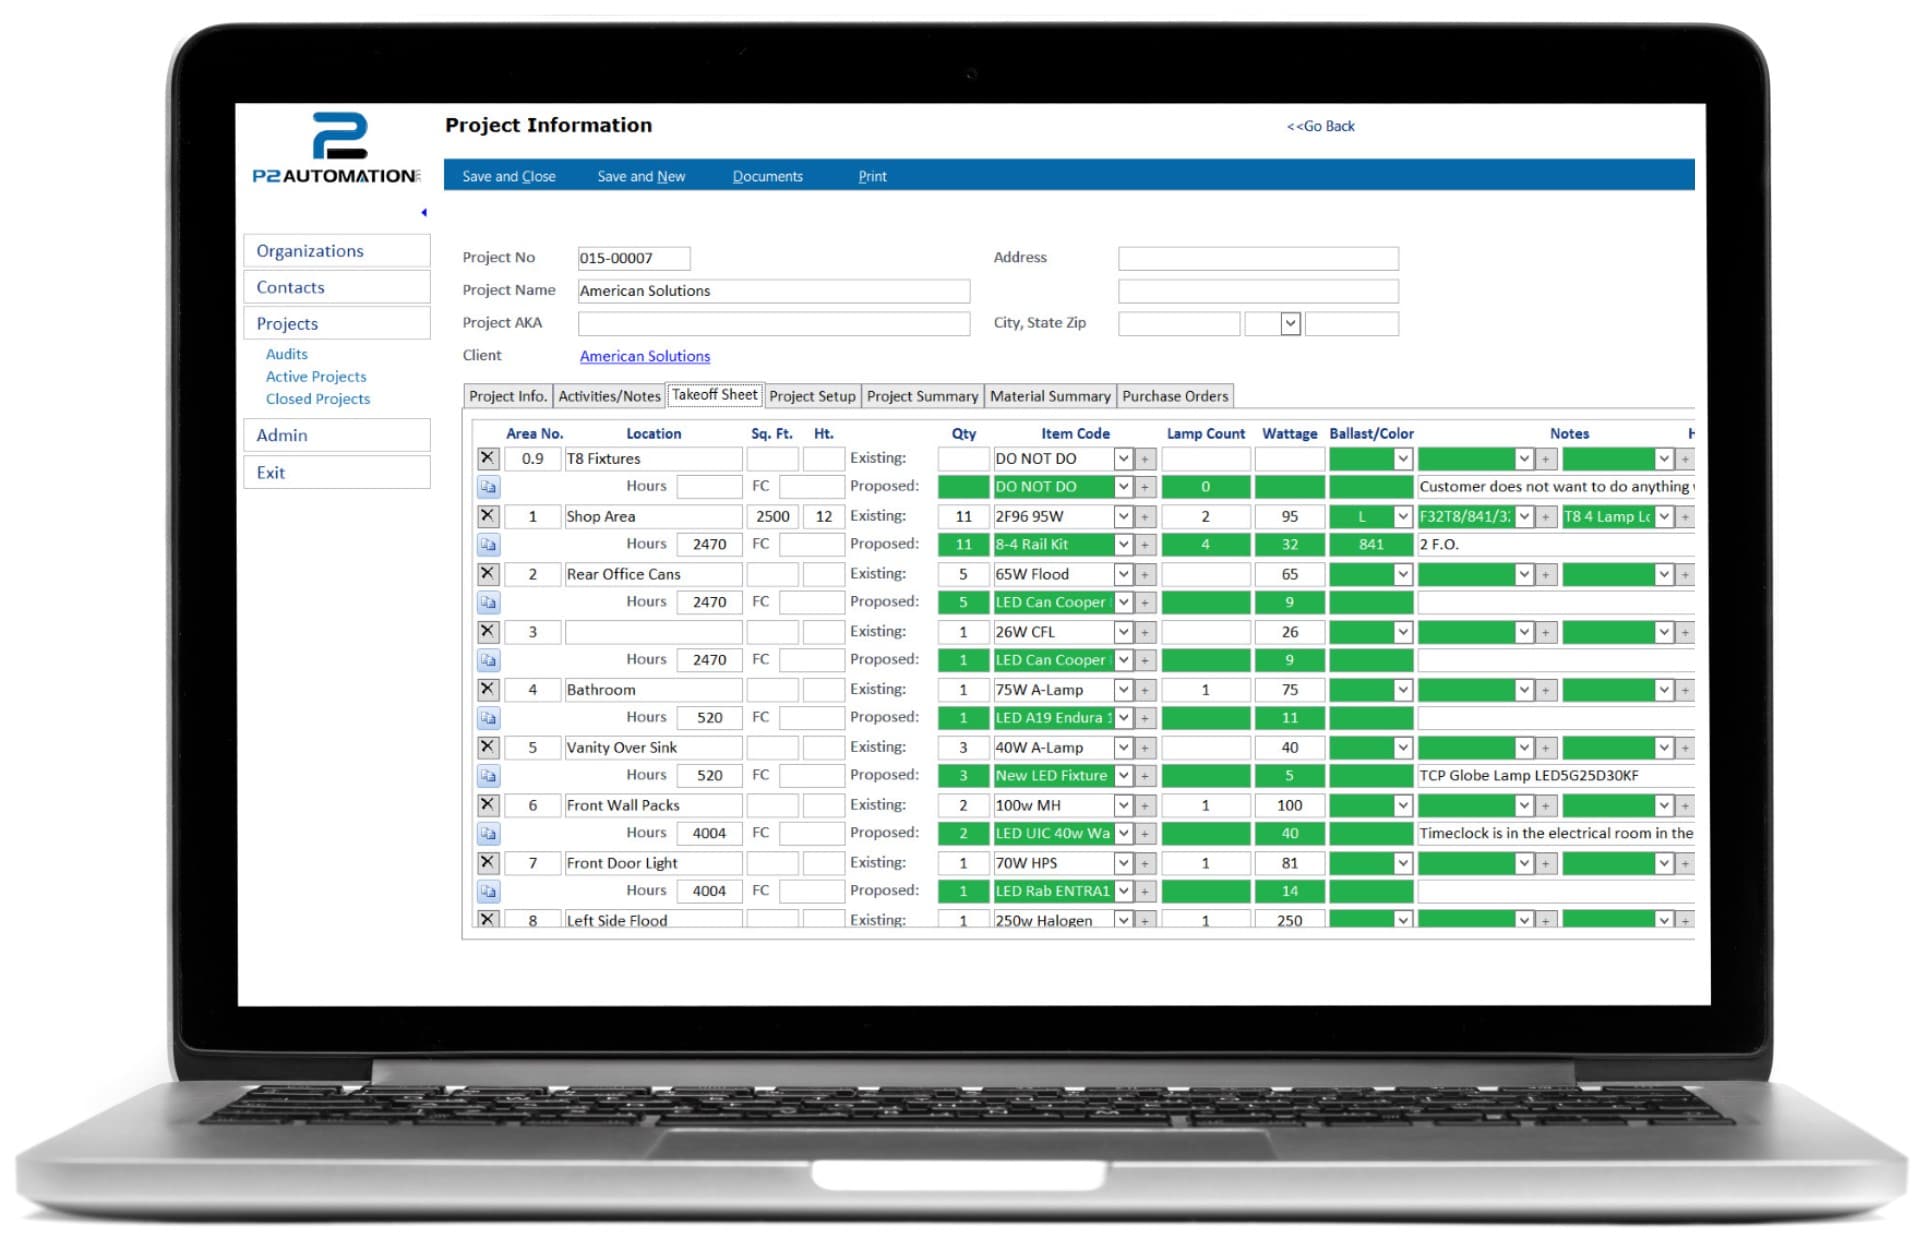Select the Takeoff Sheet tab

715,395
